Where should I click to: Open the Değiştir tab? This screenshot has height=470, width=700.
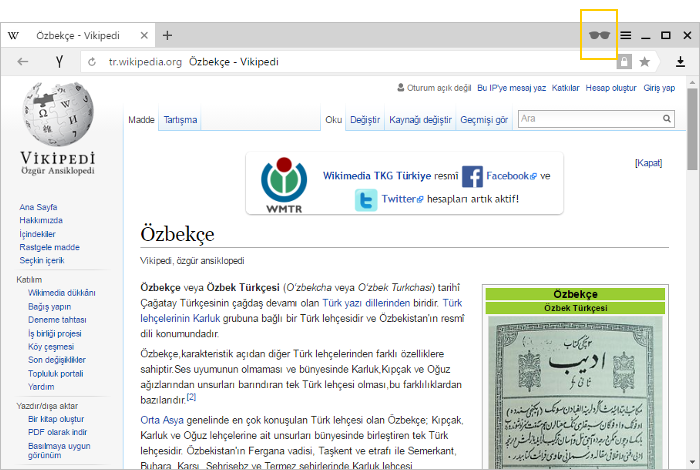coord(365,120)
